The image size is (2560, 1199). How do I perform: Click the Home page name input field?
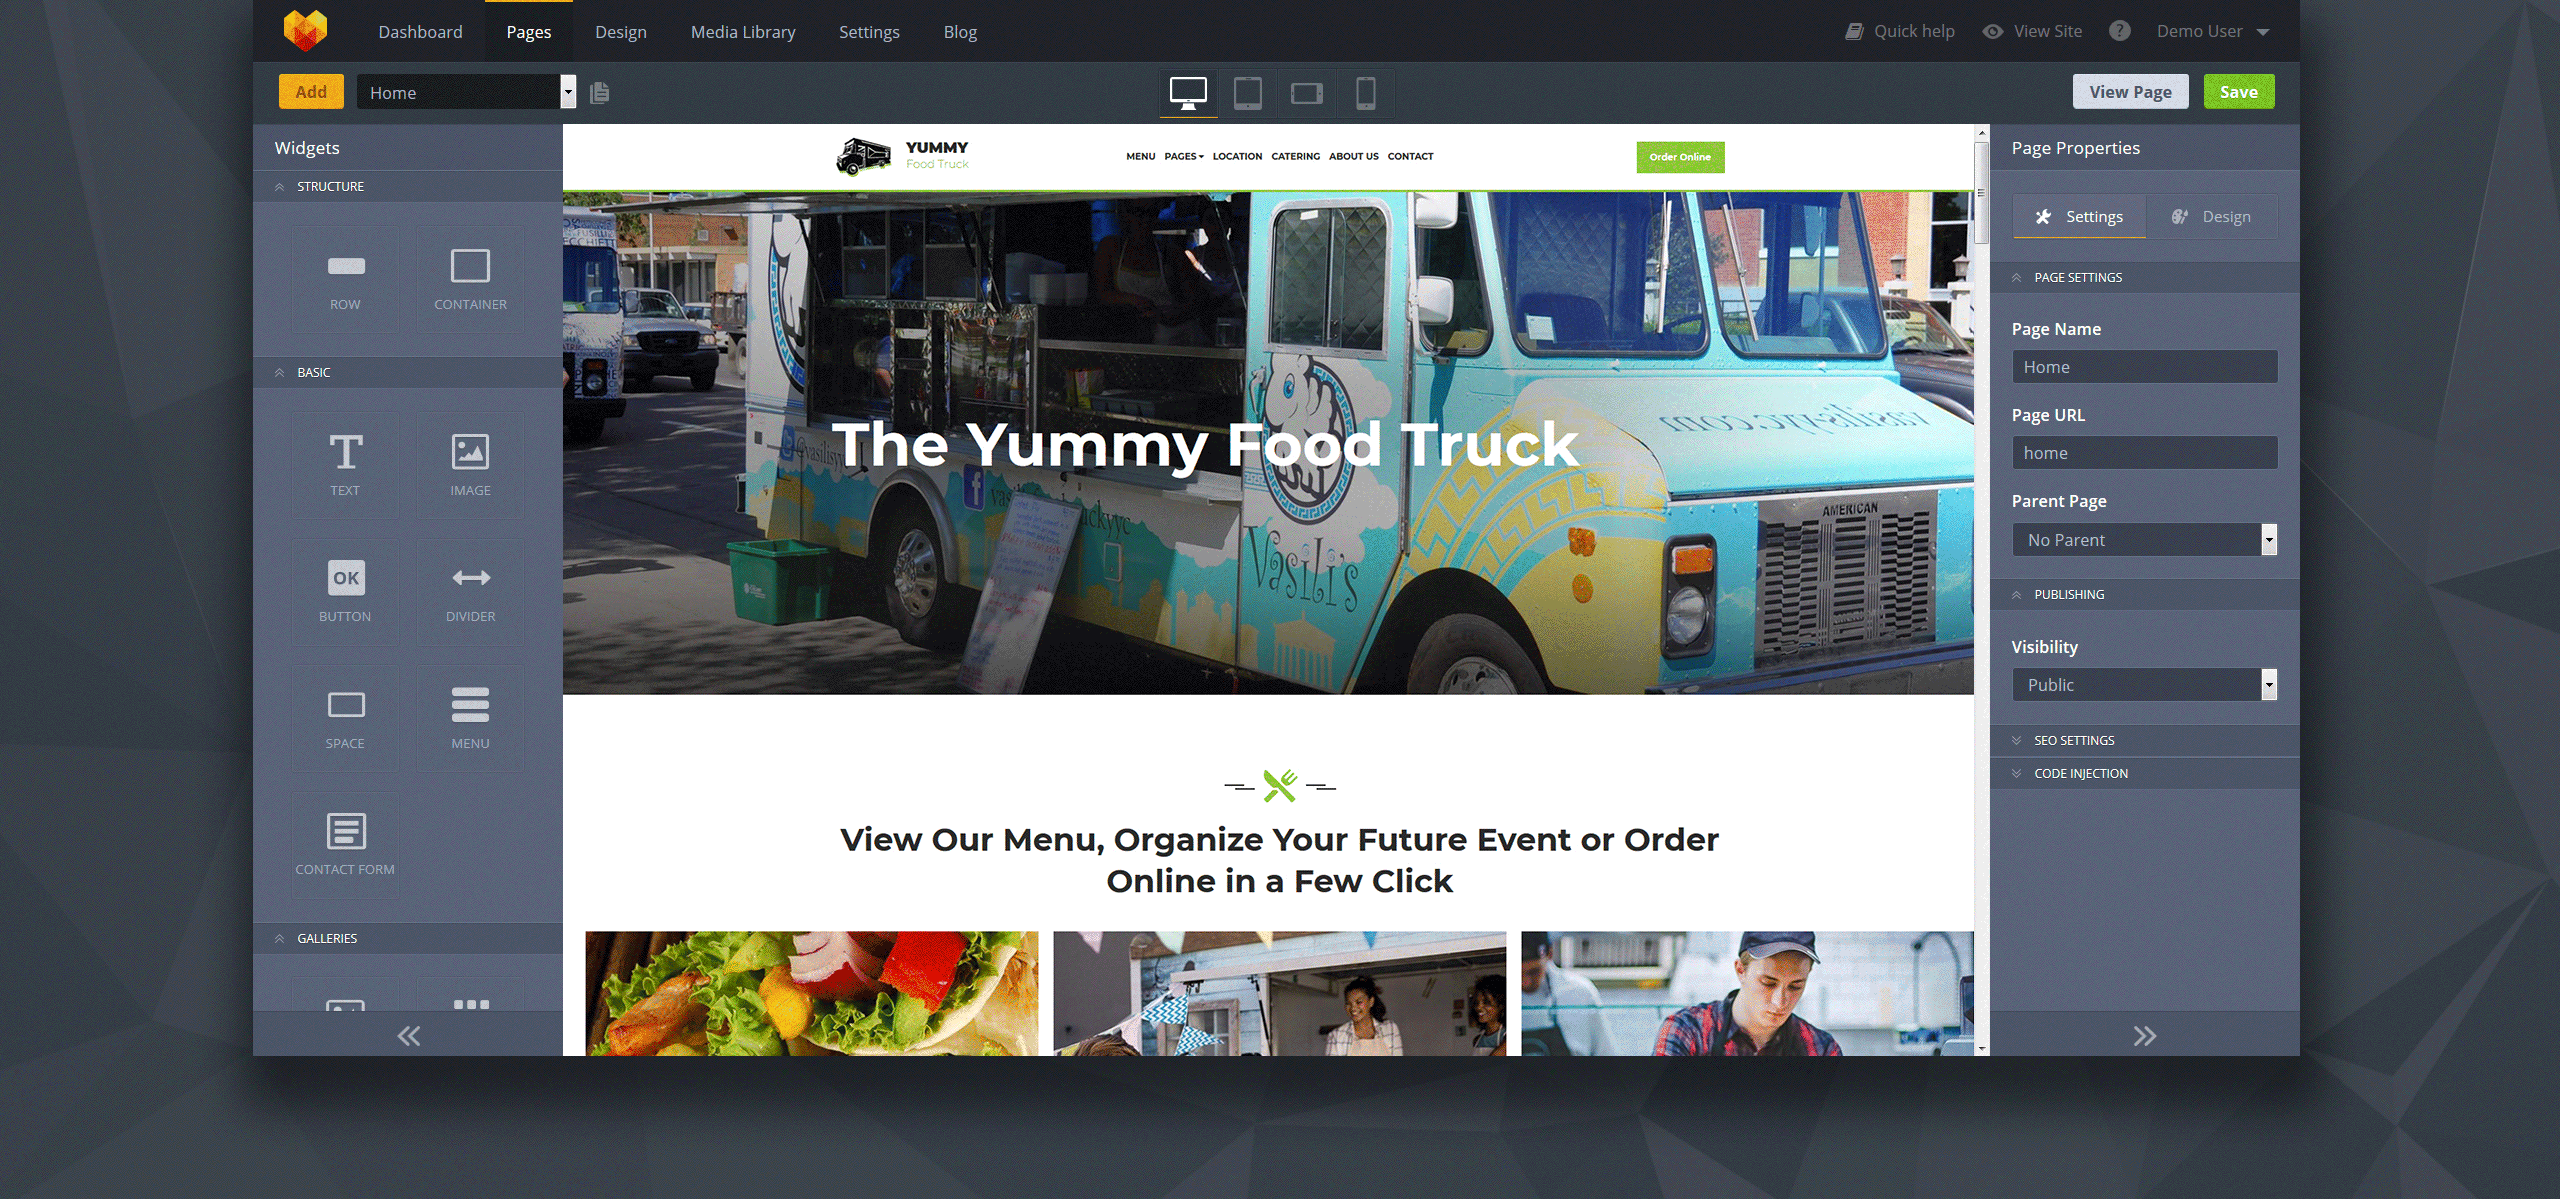point(2144,366)
